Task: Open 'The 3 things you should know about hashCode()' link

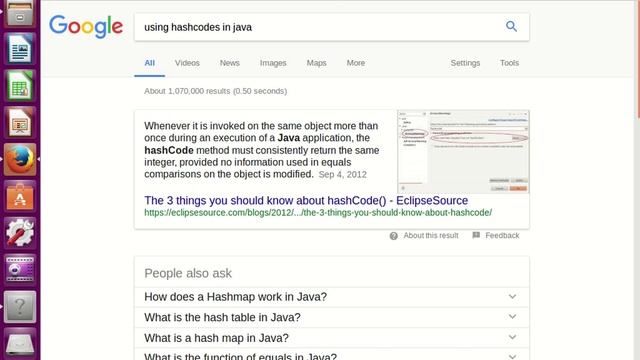Action: point(306,200)
